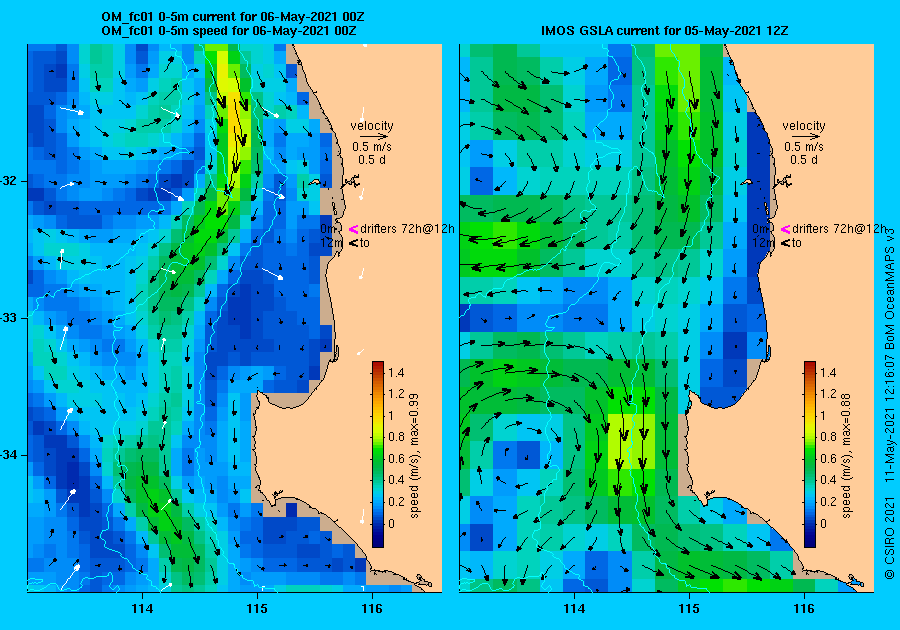Click 'drifters 72h@12h' text on right map
900x630 pixels.
point(839,228)
